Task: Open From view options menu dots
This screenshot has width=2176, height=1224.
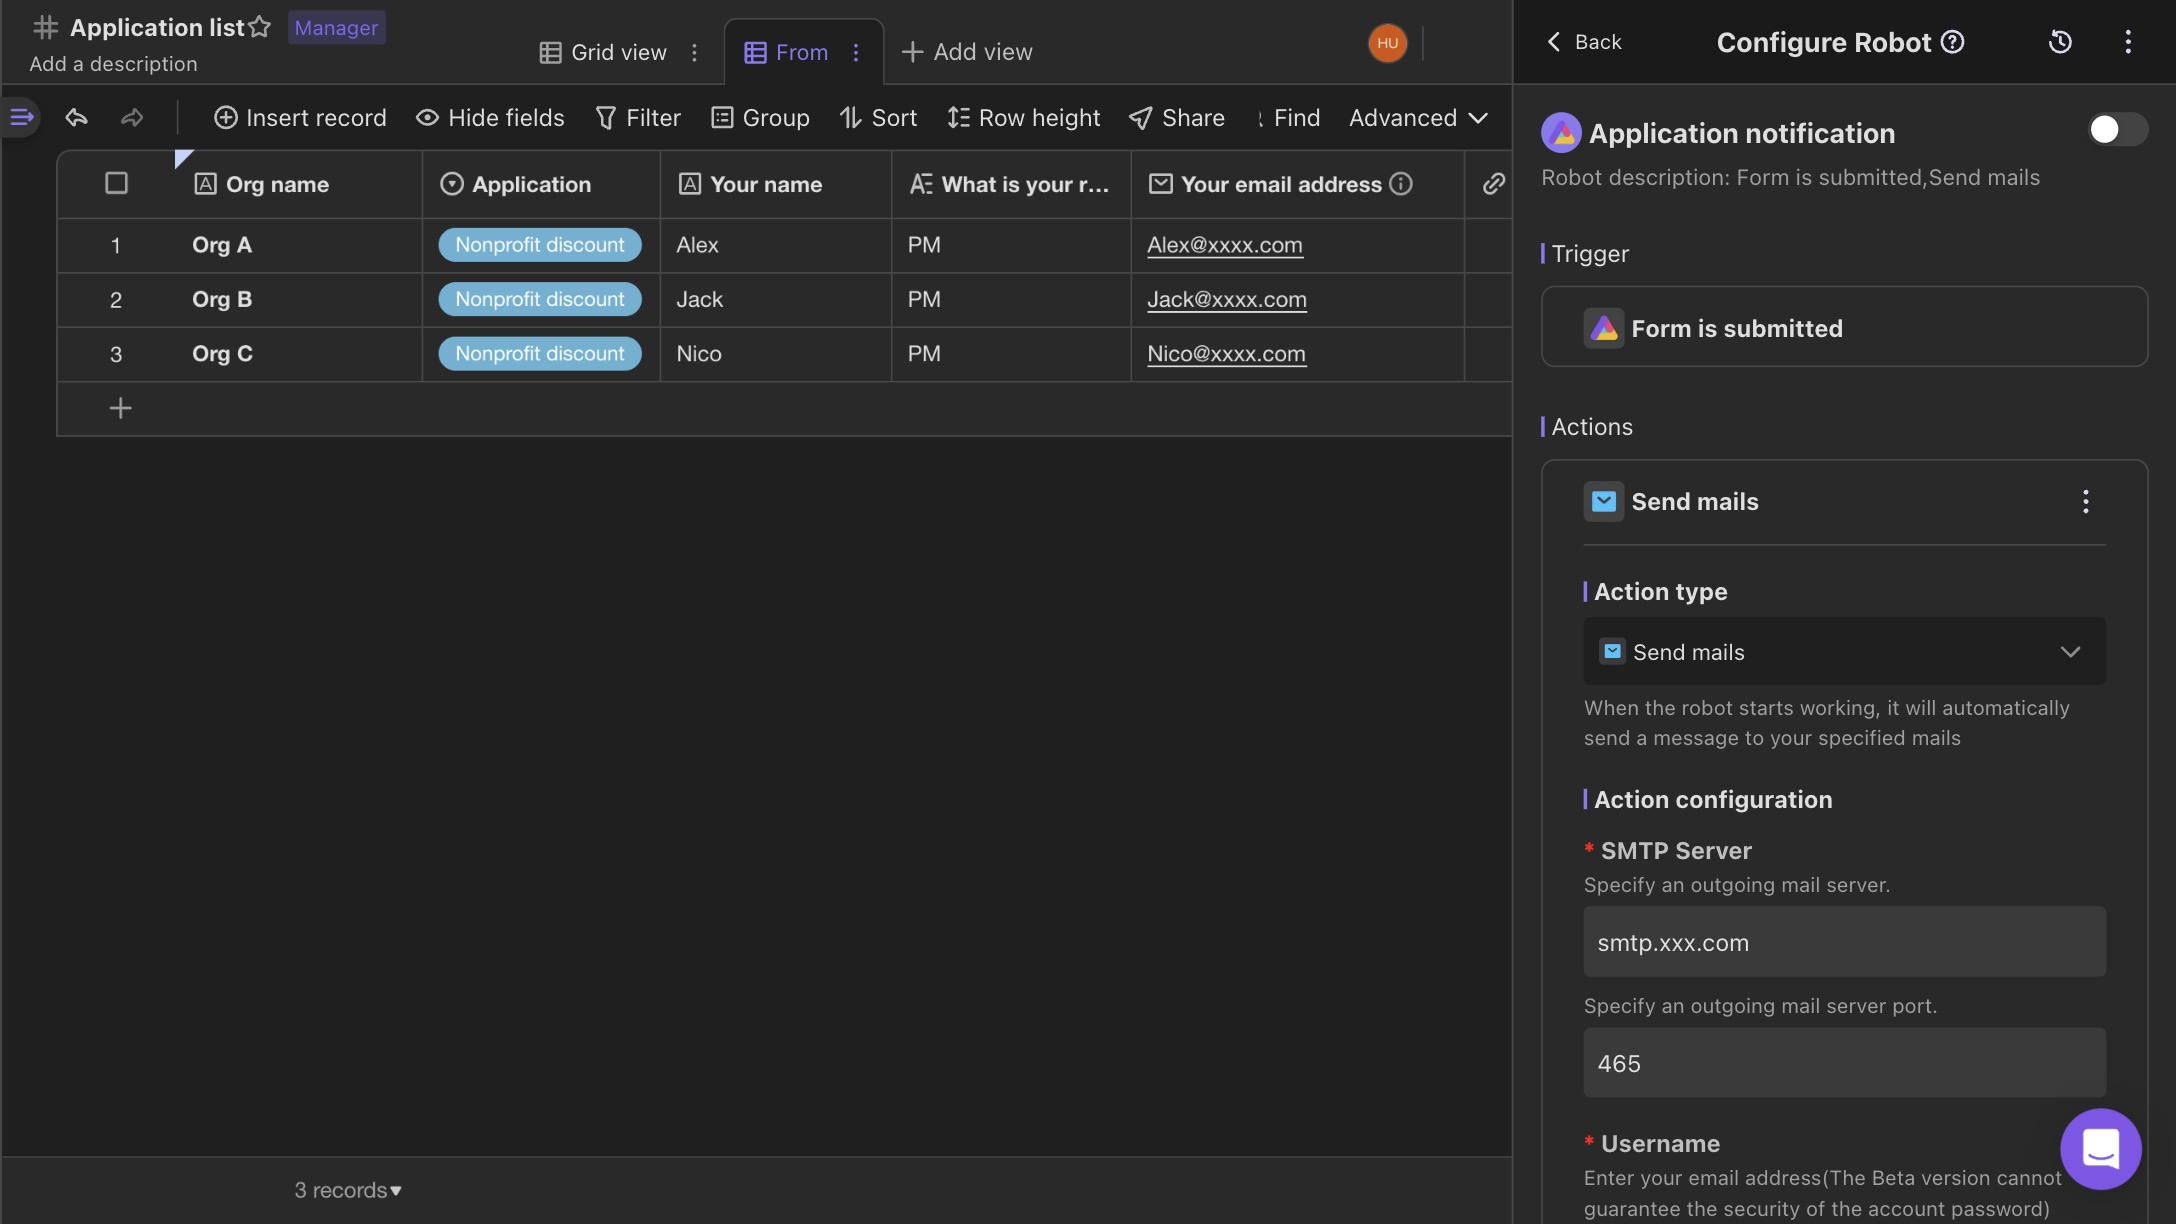Action: 856,52
